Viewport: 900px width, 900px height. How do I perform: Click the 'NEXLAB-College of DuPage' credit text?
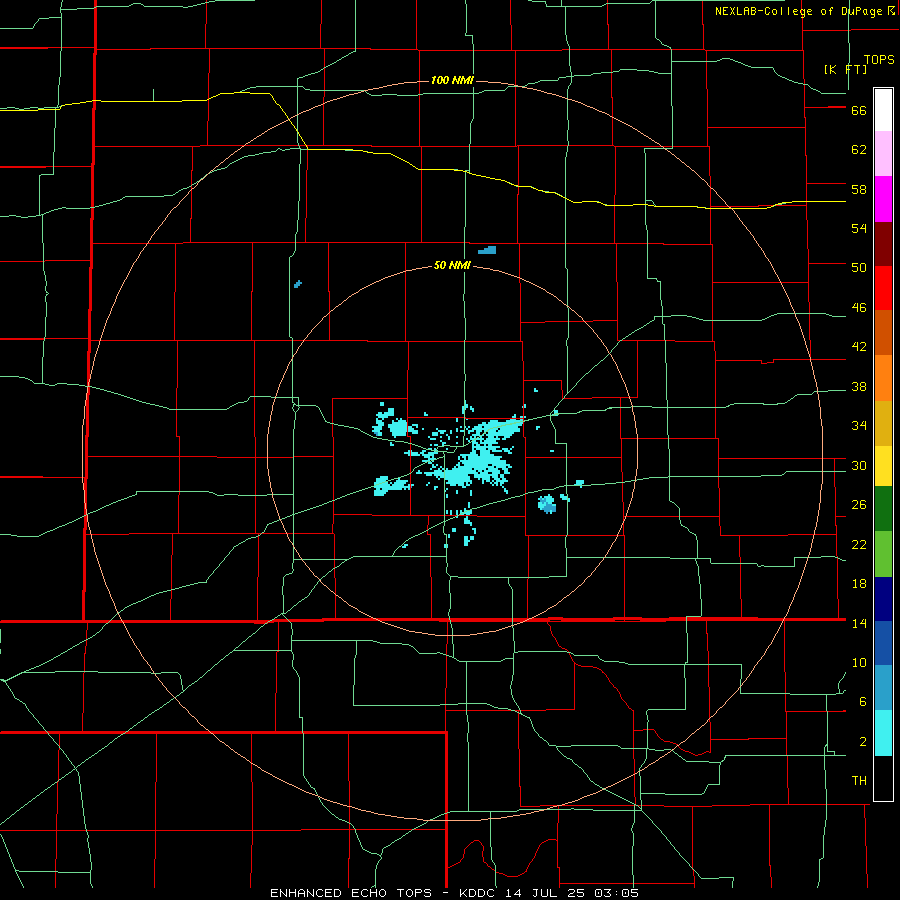pyautogui.click(x=799, y=11)
